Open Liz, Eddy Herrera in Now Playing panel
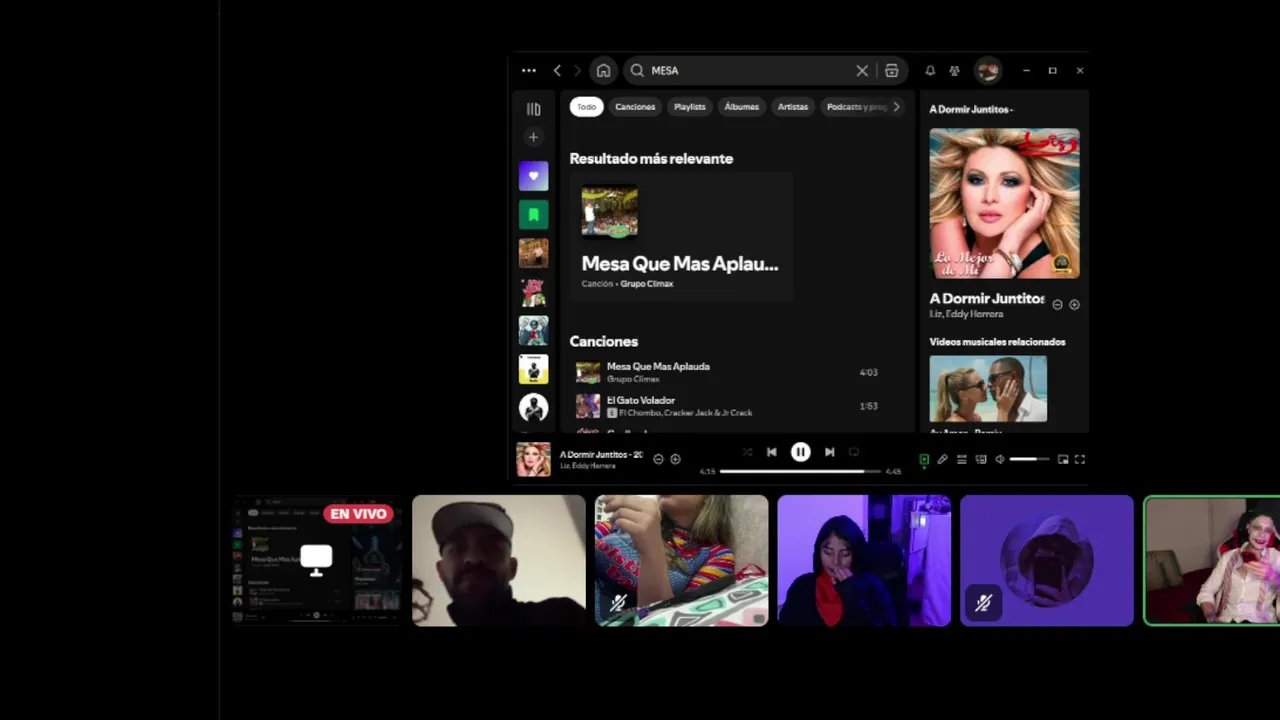This screenshot has width=1280, height=720. (x=966, y=314)
